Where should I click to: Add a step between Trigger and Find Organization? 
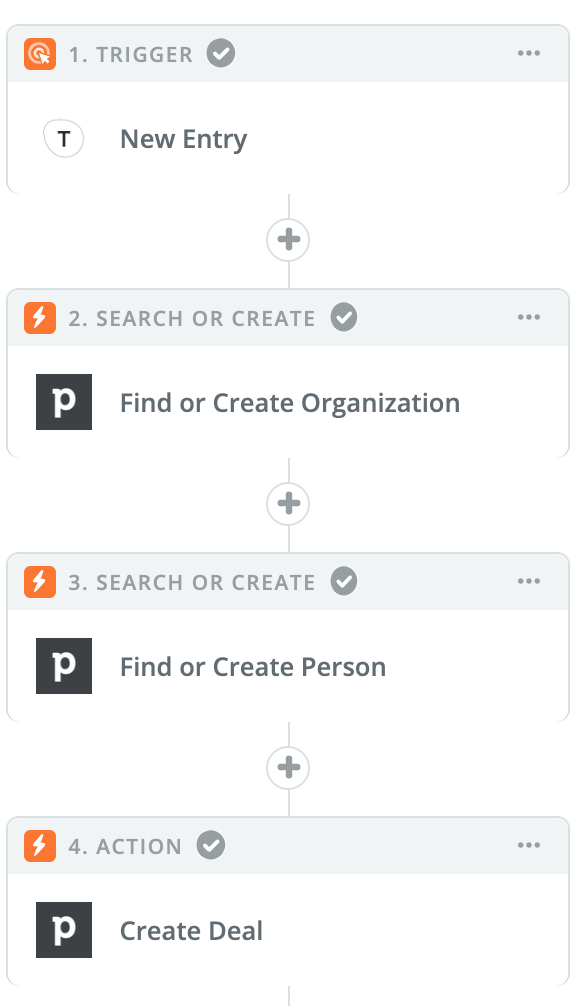pos(288,240)
